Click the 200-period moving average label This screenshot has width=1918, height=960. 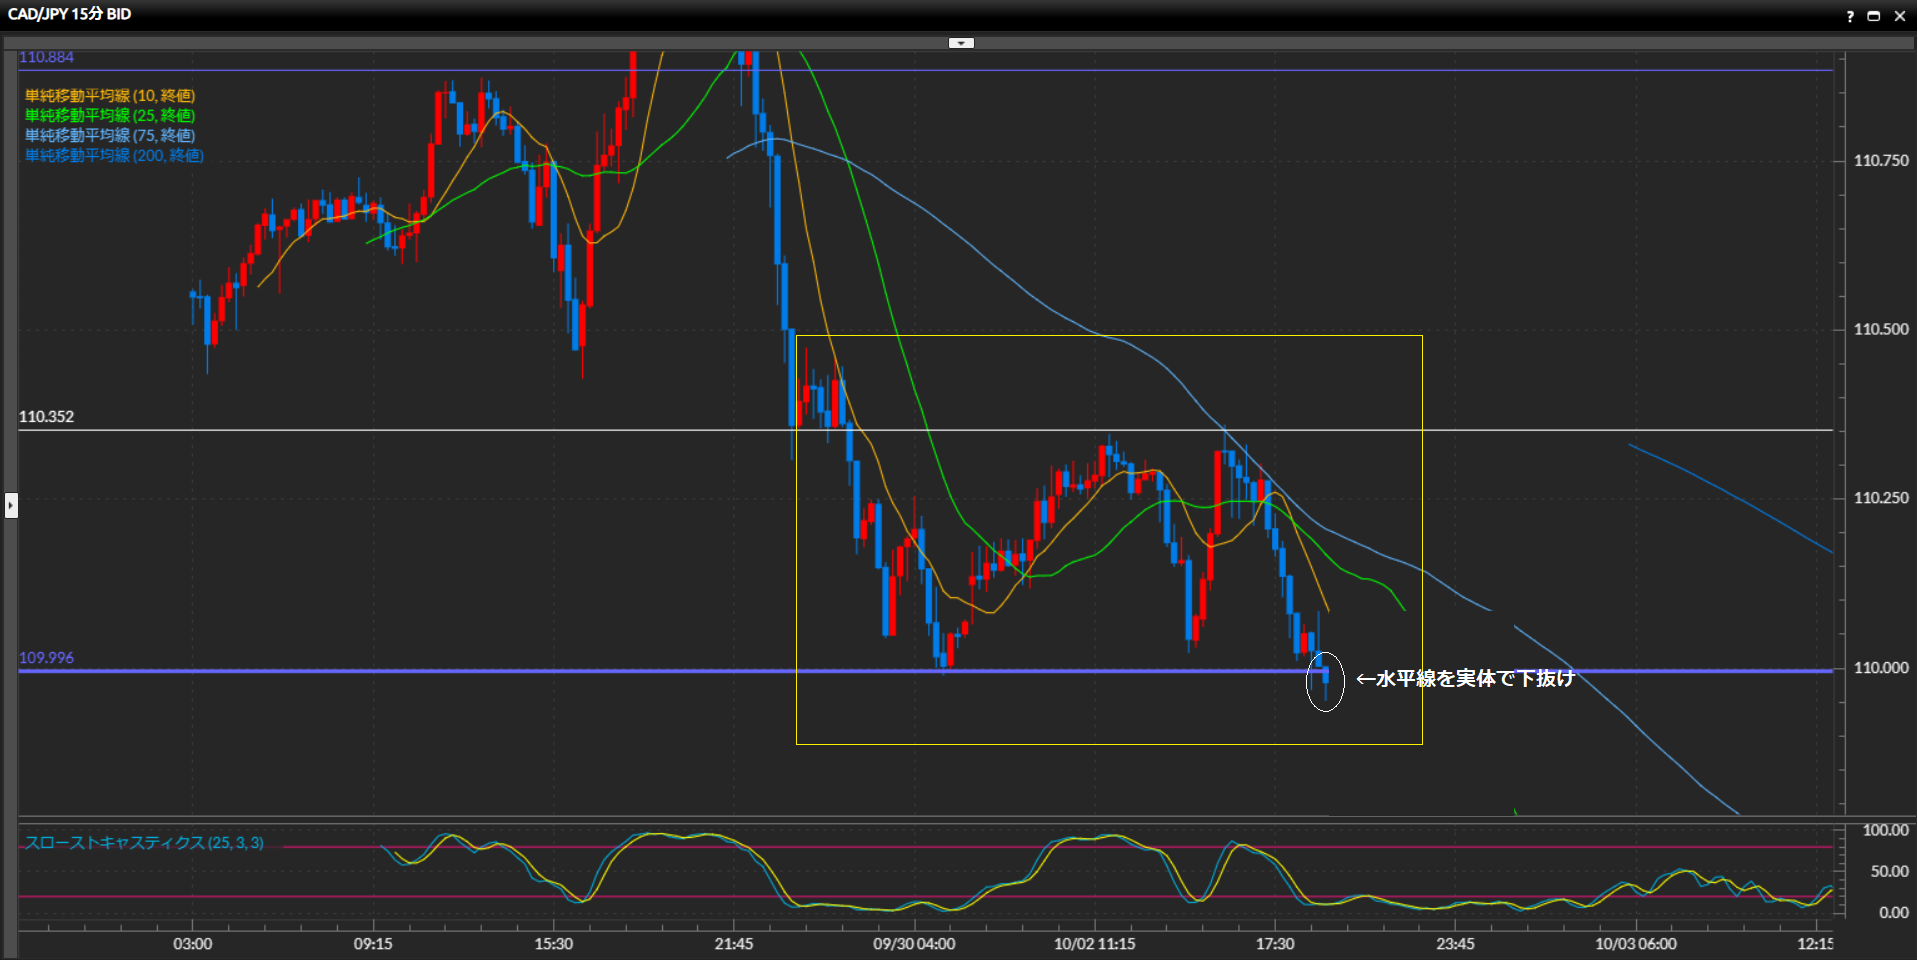click(x=114, y=156)
